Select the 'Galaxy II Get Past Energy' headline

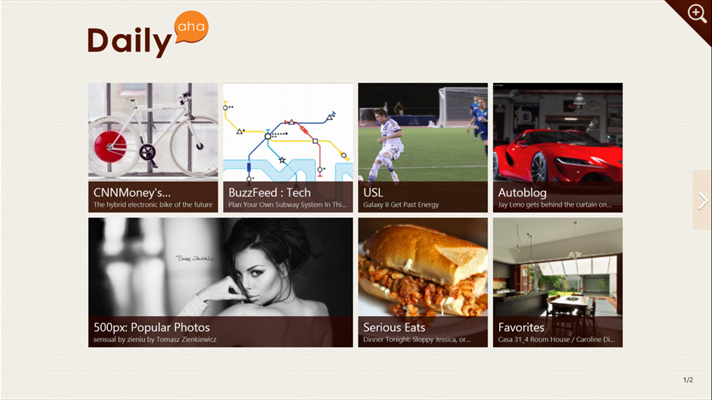401,205
